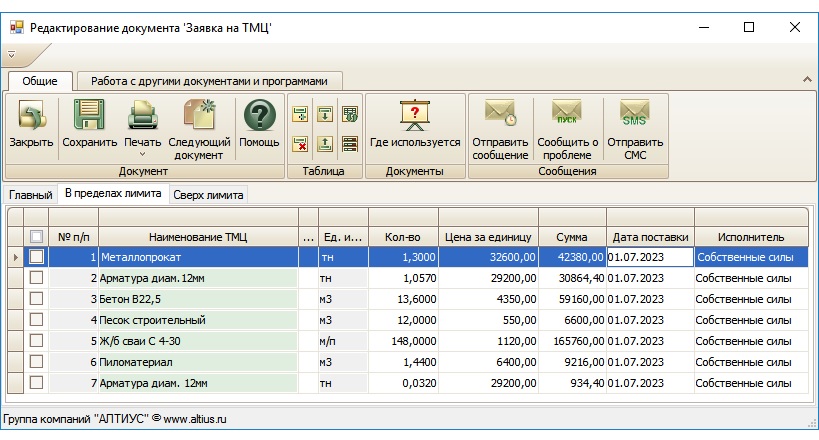Click the № п/п column header

click(74, 237)
